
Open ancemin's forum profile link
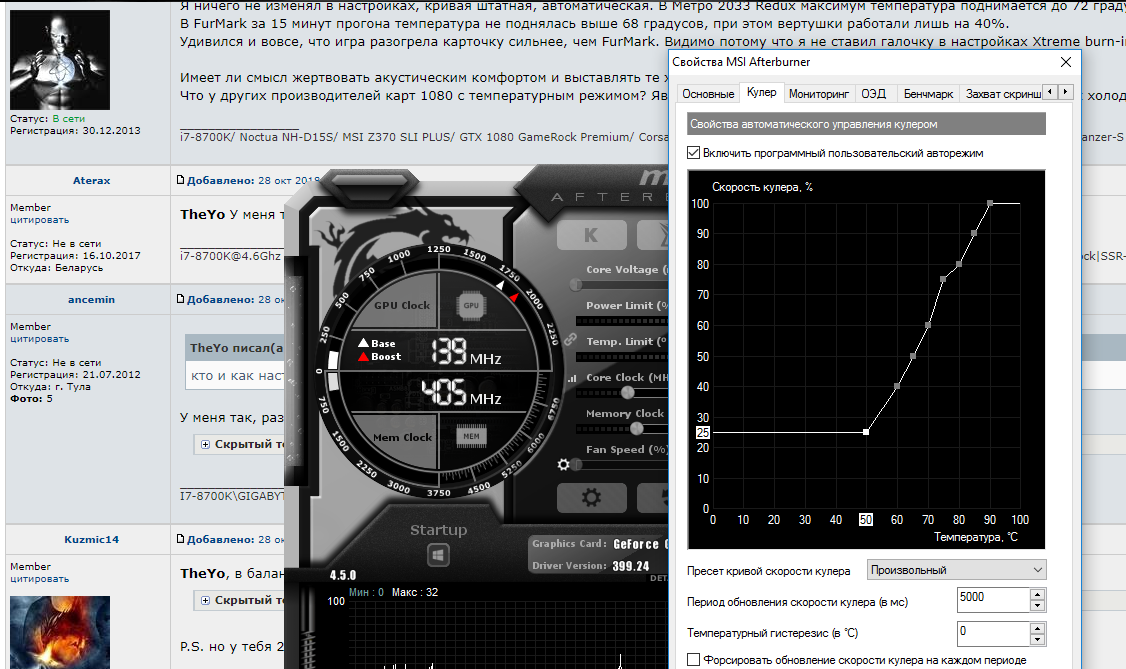tap(91, 299)
